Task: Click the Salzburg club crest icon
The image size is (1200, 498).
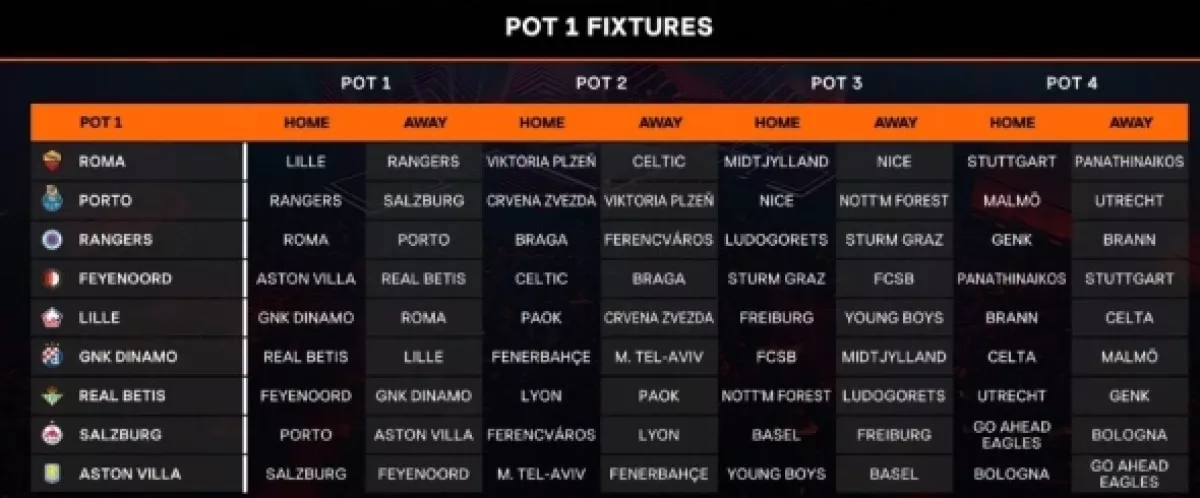Action: click(x=52, y=436)
